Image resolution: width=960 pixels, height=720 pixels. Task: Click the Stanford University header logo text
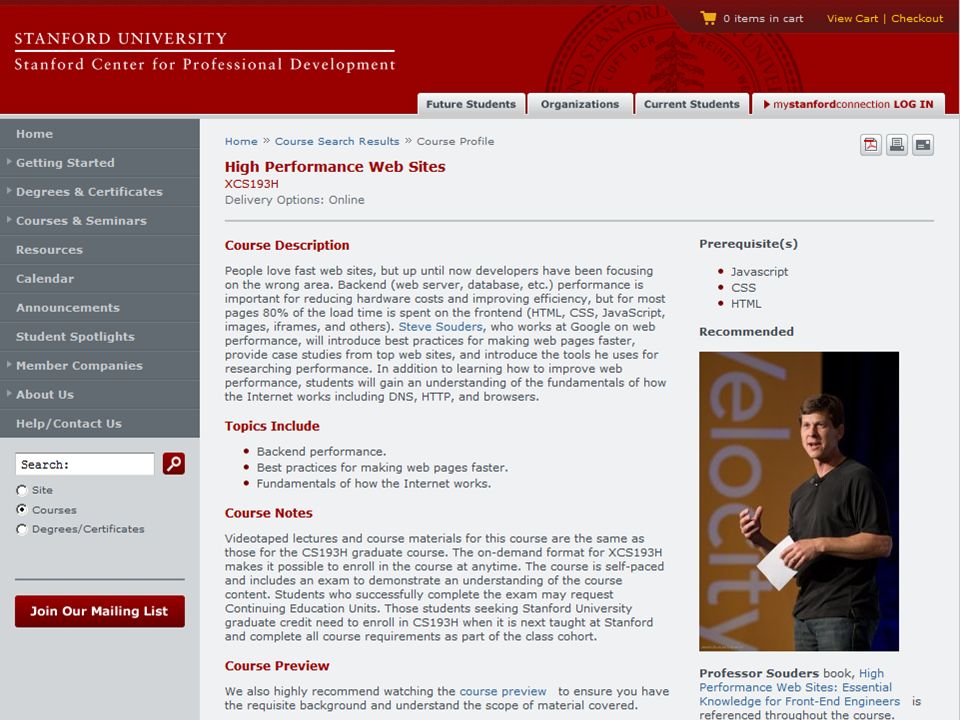click(121, 39)
